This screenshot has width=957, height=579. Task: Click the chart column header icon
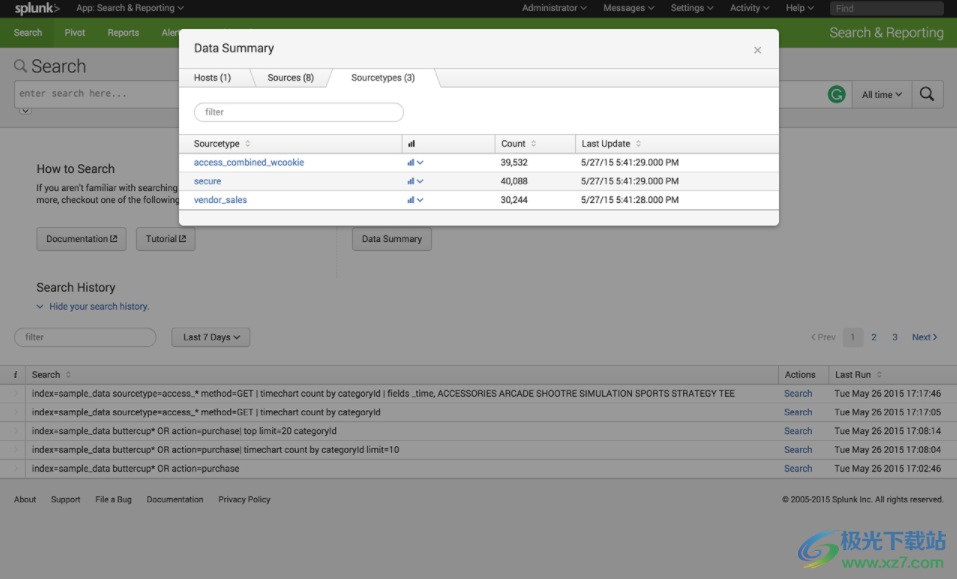[411, 144]
